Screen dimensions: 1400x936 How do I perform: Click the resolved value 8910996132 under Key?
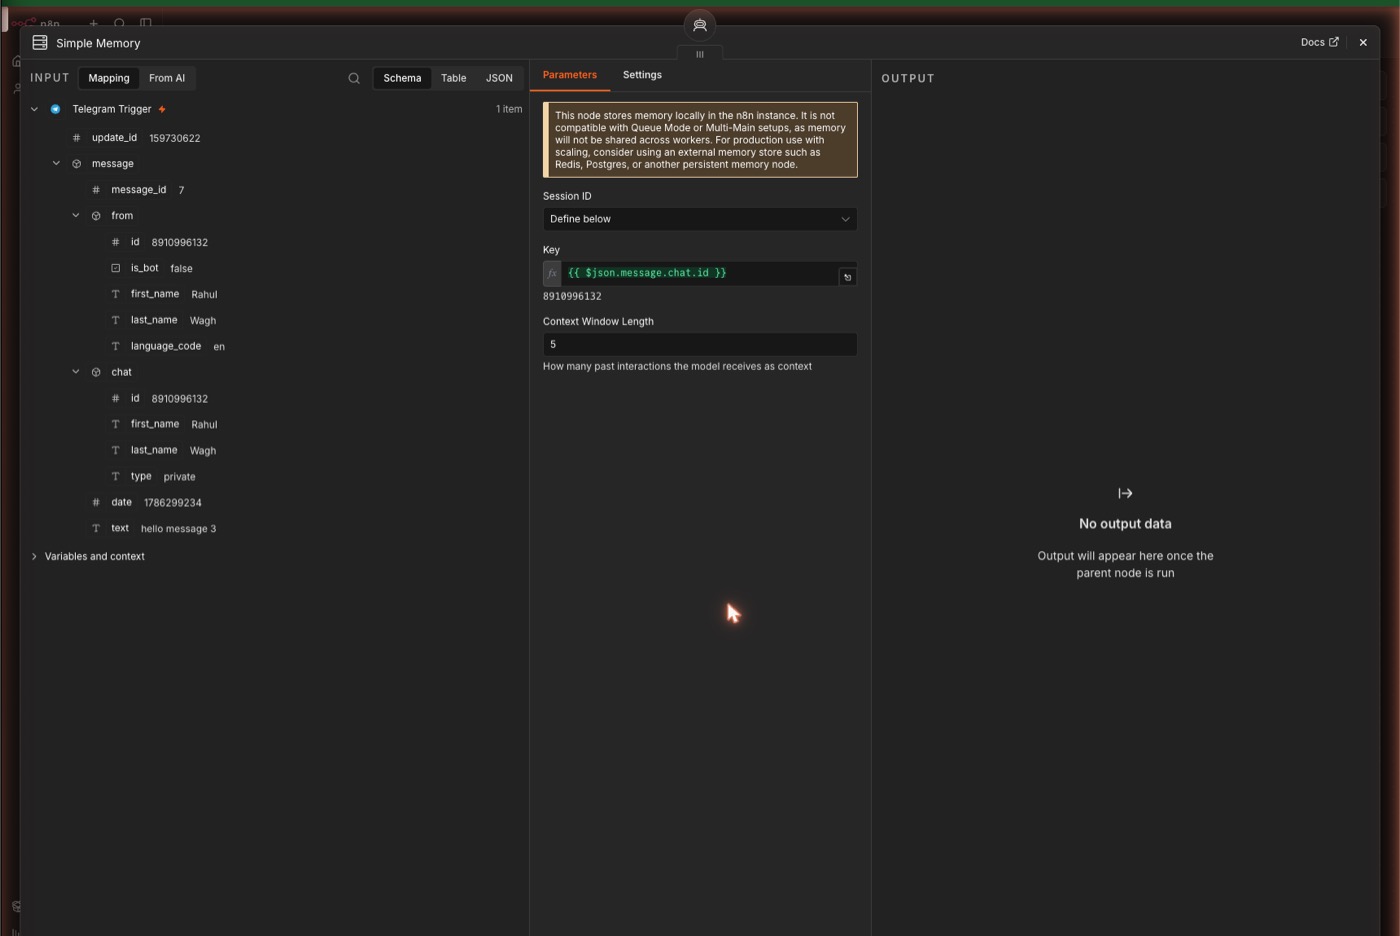point(572,296)
